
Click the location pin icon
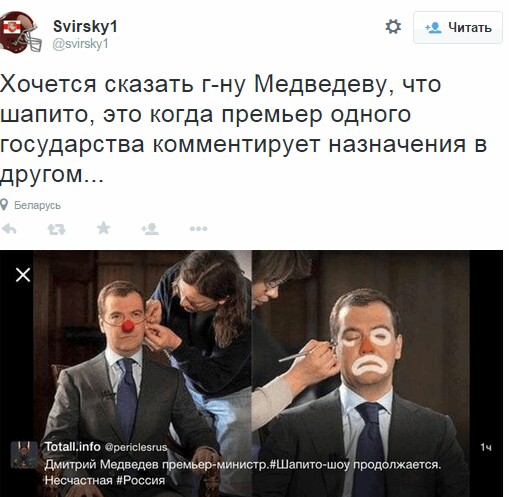[4, 205]
